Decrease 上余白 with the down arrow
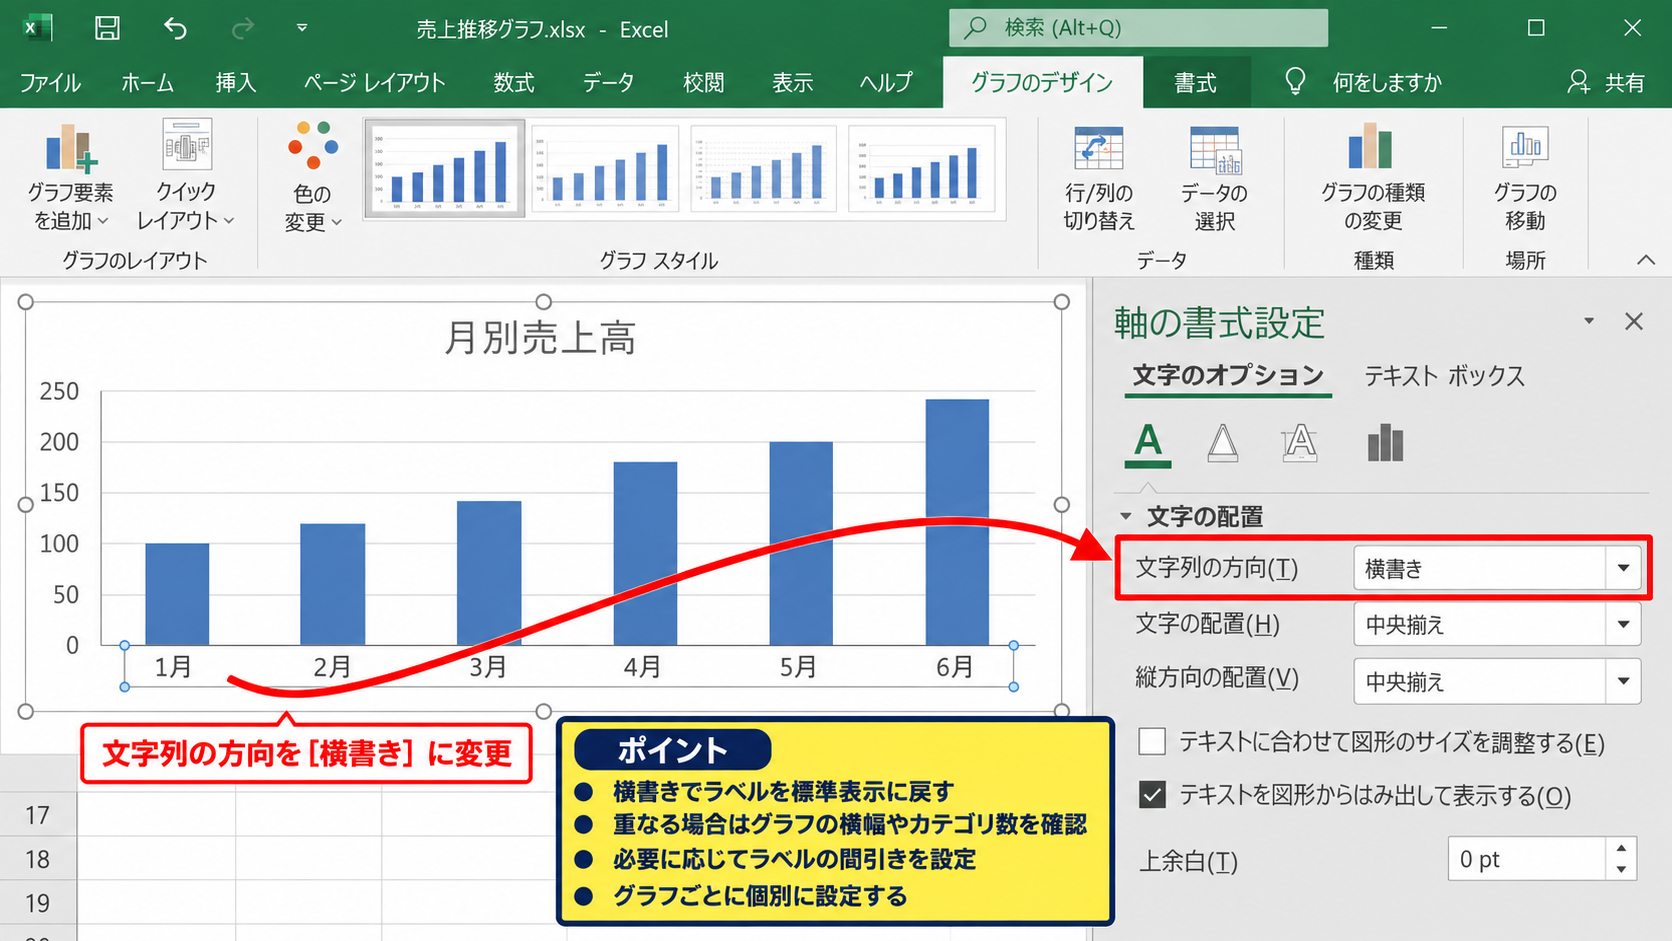The image size is (1672, 941). pyautogui.click(x=1622, y=870)
